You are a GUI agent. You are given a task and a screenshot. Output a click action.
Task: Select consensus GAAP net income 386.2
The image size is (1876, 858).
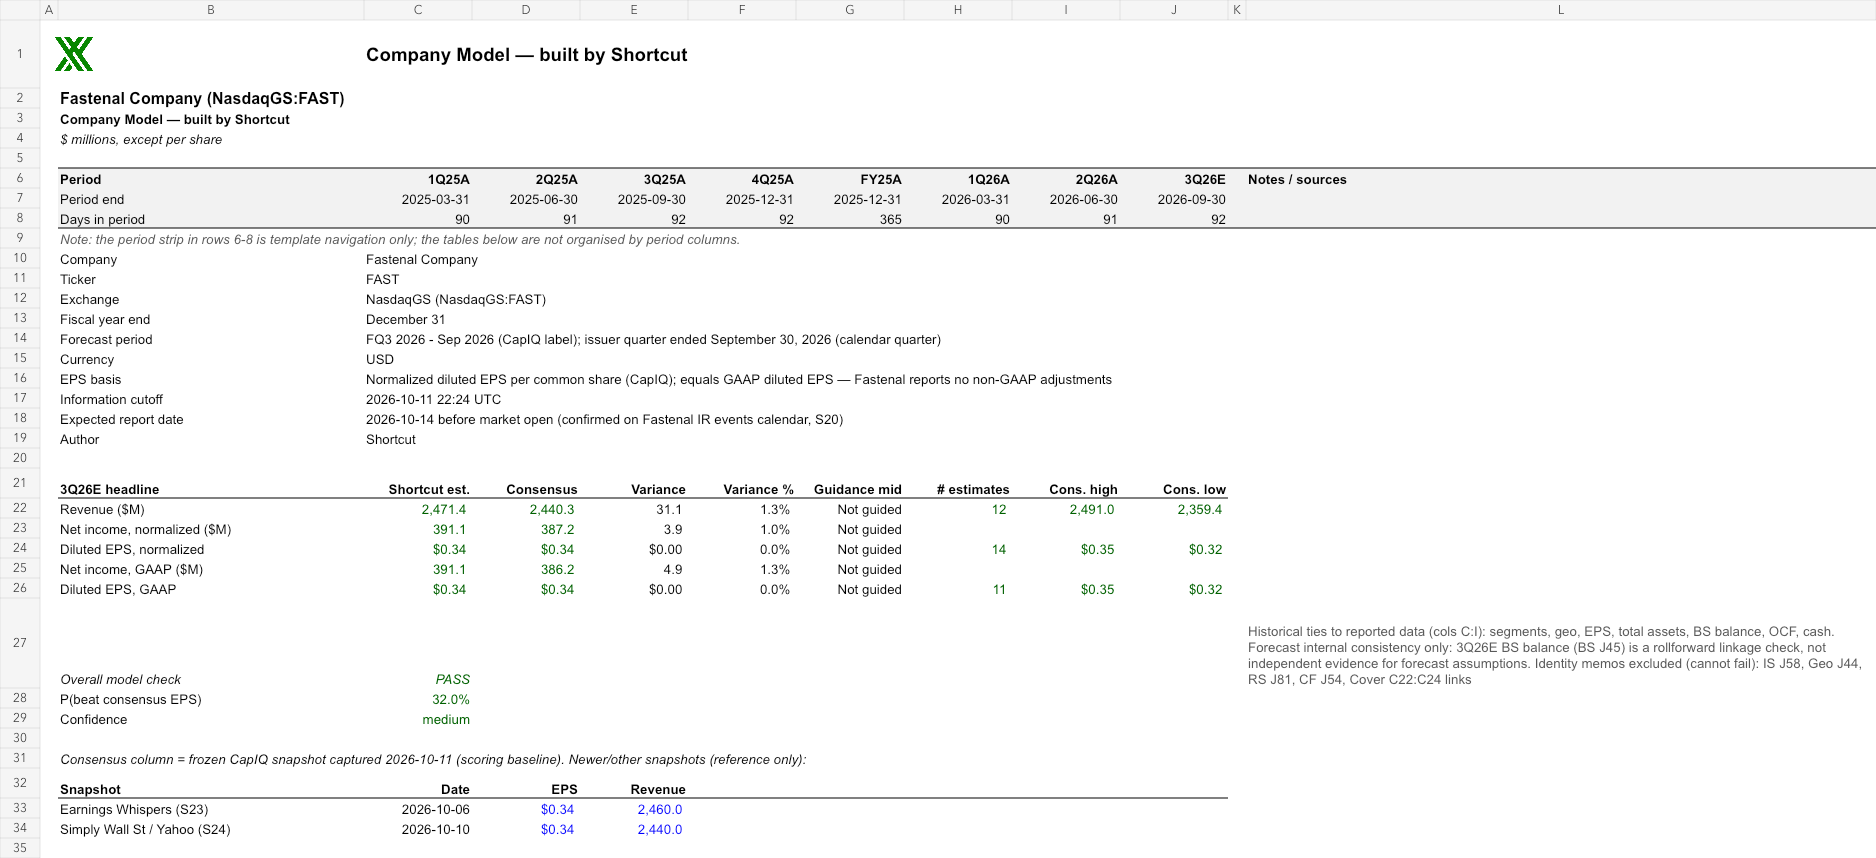558,570
